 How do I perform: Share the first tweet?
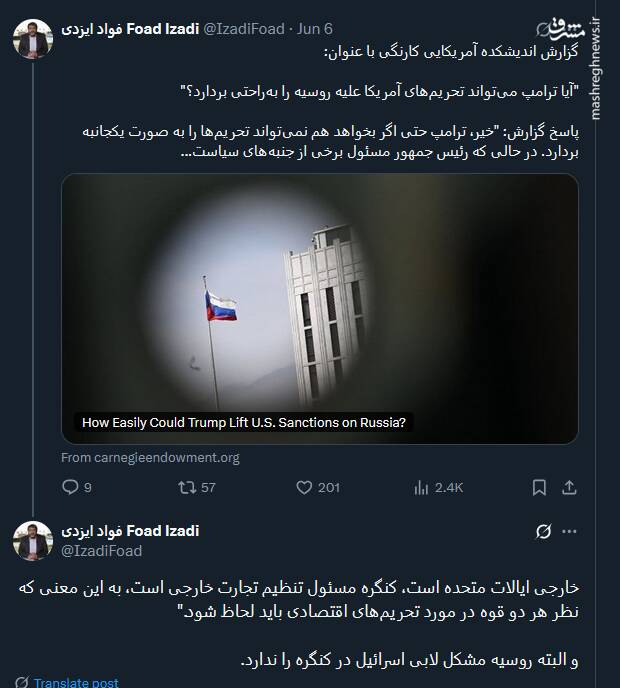(569, 487)
